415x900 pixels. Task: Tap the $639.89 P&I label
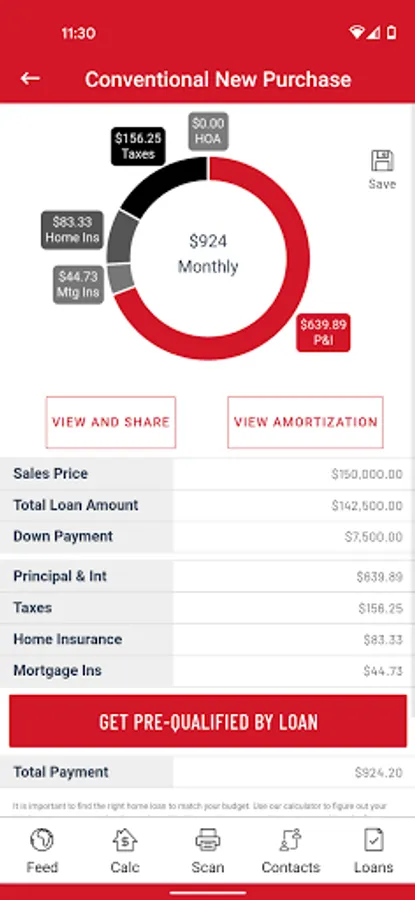(x=323, y=333)
